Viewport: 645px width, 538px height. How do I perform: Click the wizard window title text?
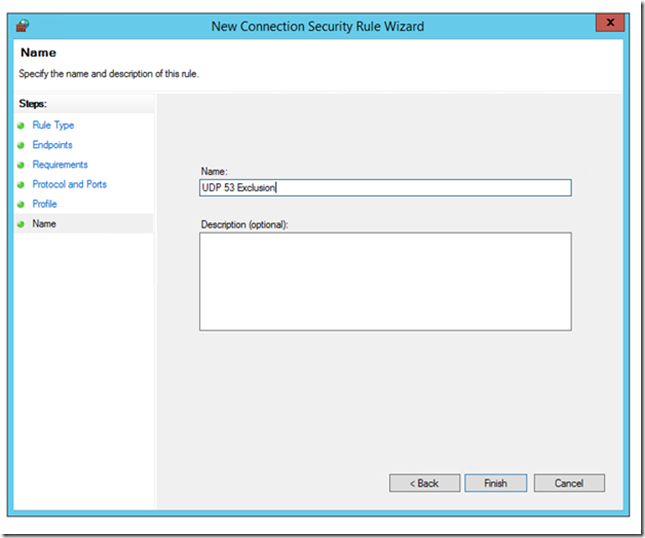[318, 26]
